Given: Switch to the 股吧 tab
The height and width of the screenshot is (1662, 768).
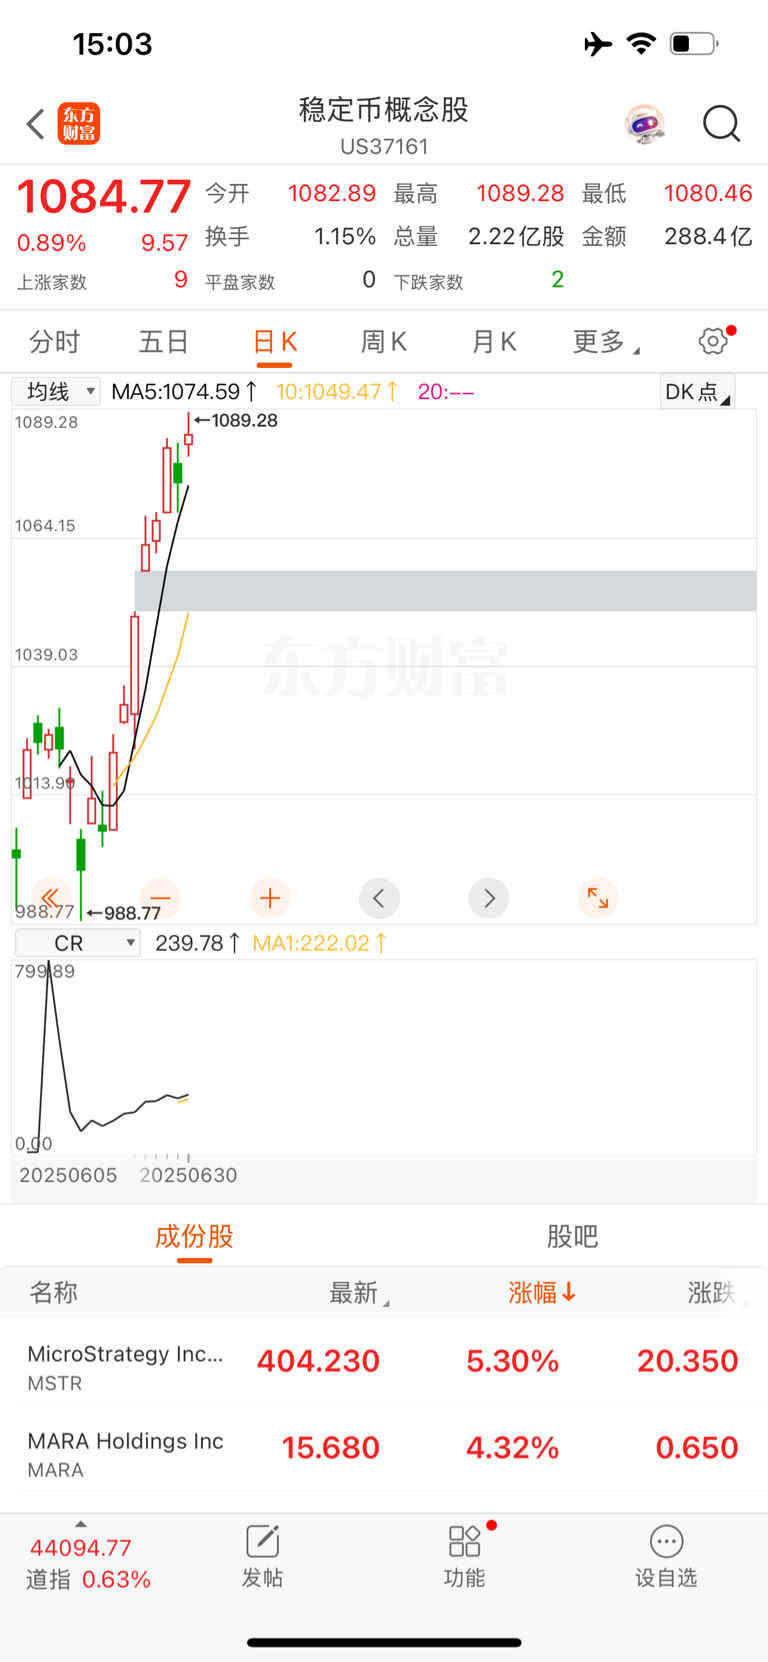Looking at the screenshot, I should coord(572,1237).
